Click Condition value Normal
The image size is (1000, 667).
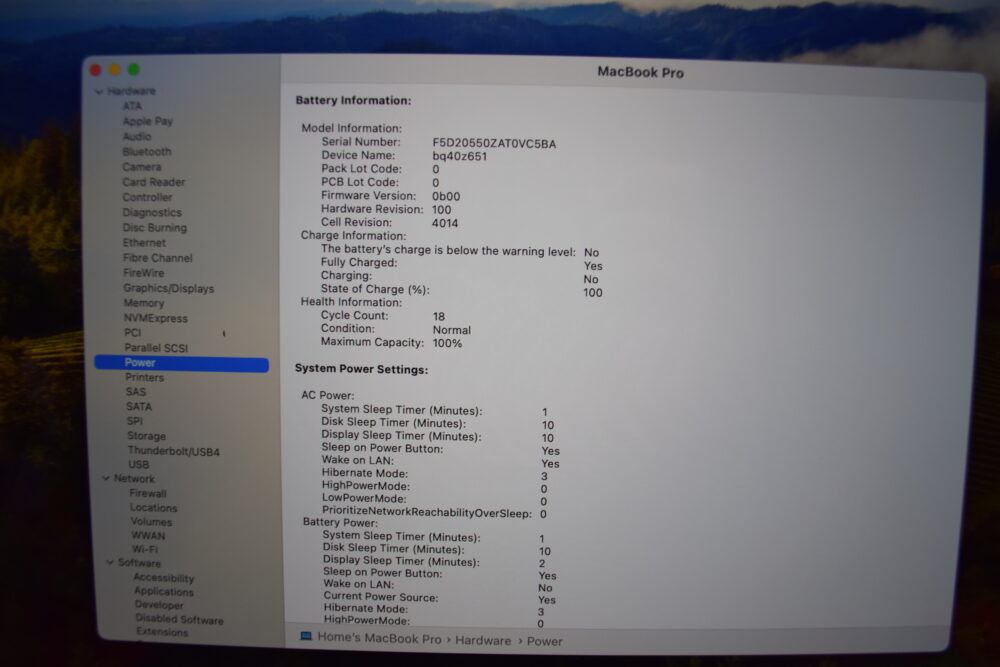point(452,330)
